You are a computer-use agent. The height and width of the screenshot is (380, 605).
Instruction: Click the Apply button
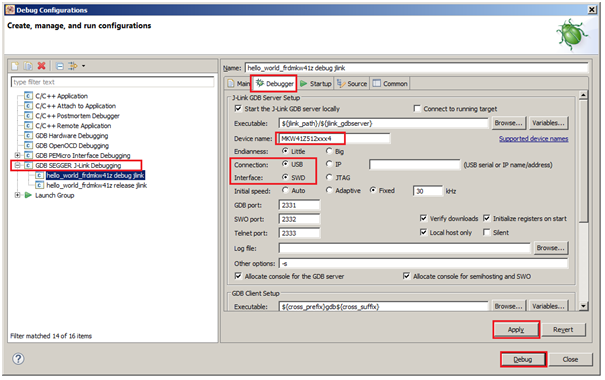click(x=516, y=329)
